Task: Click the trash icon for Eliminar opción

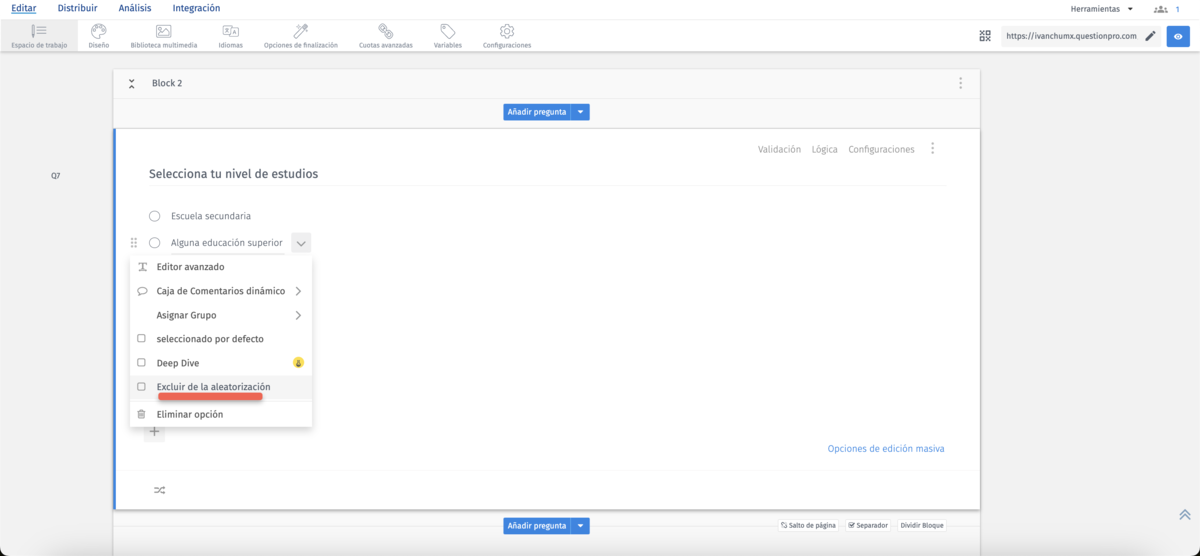Action: point(141,414)
